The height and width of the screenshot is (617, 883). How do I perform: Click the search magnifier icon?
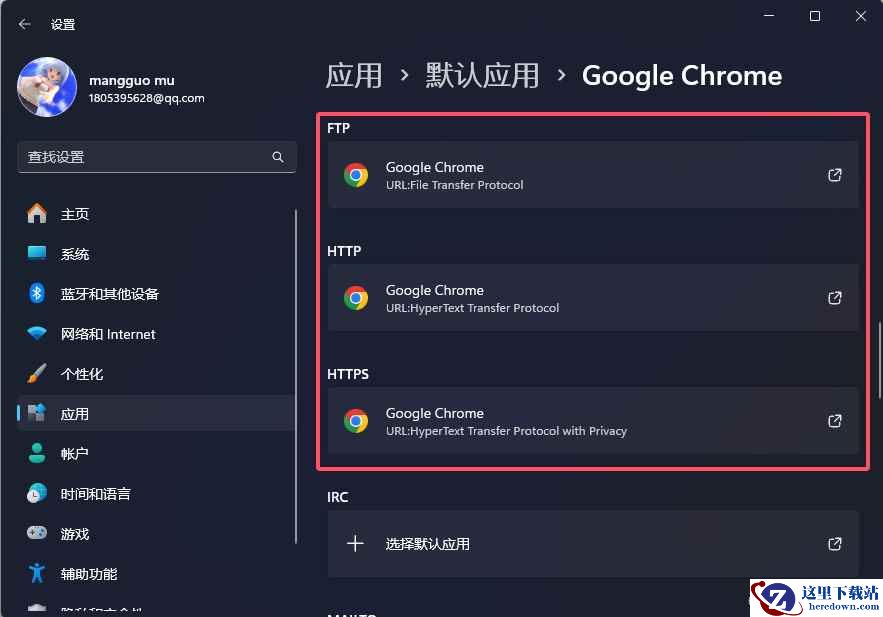point(278,157)
